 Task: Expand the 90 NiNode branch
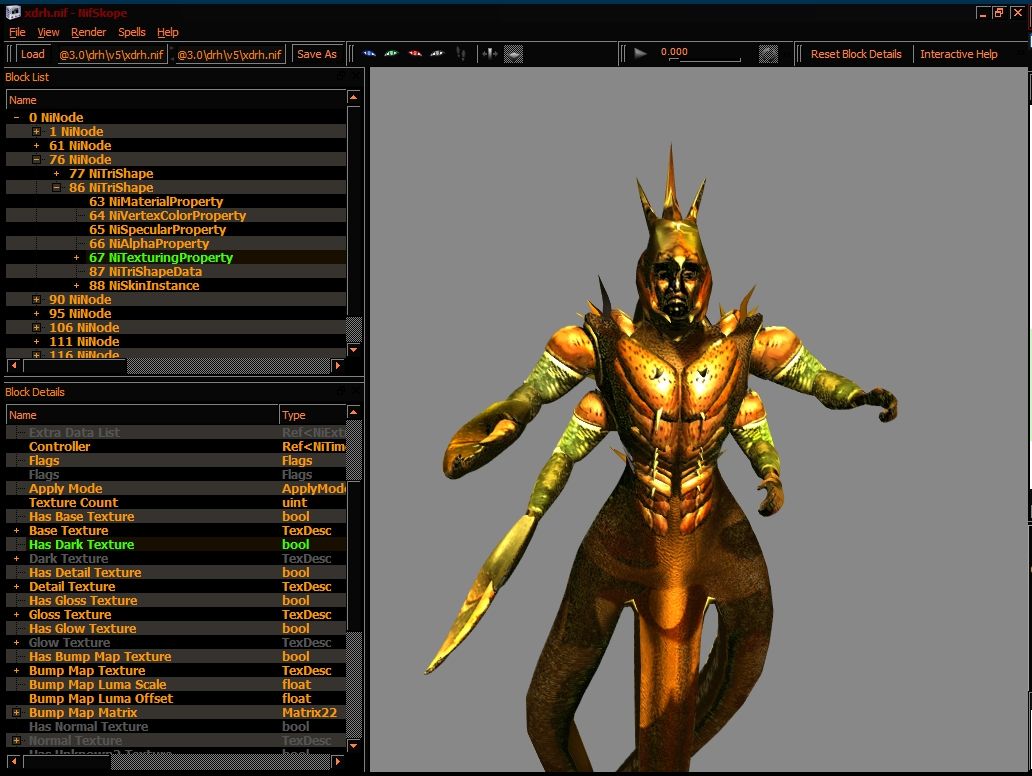pyautogui.click(x=36, y=299)
